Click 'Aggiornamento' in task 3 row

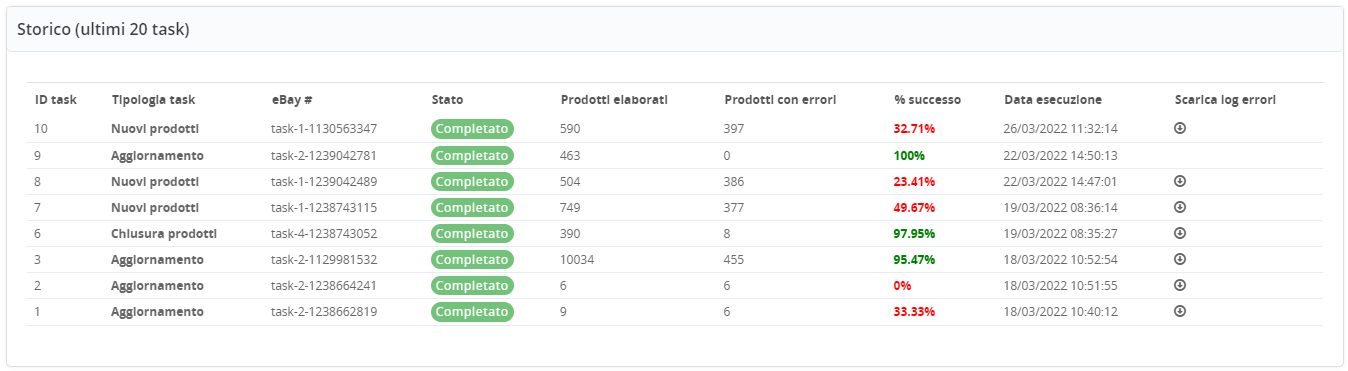[158, 259]
